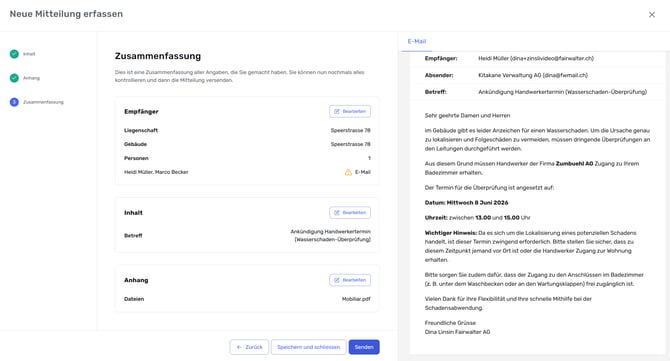Click the Betreff value Ankündigung Handwerkertermin in Inhalt card
The width and height of the screenshot is (670, 361).
coord(330,235)
